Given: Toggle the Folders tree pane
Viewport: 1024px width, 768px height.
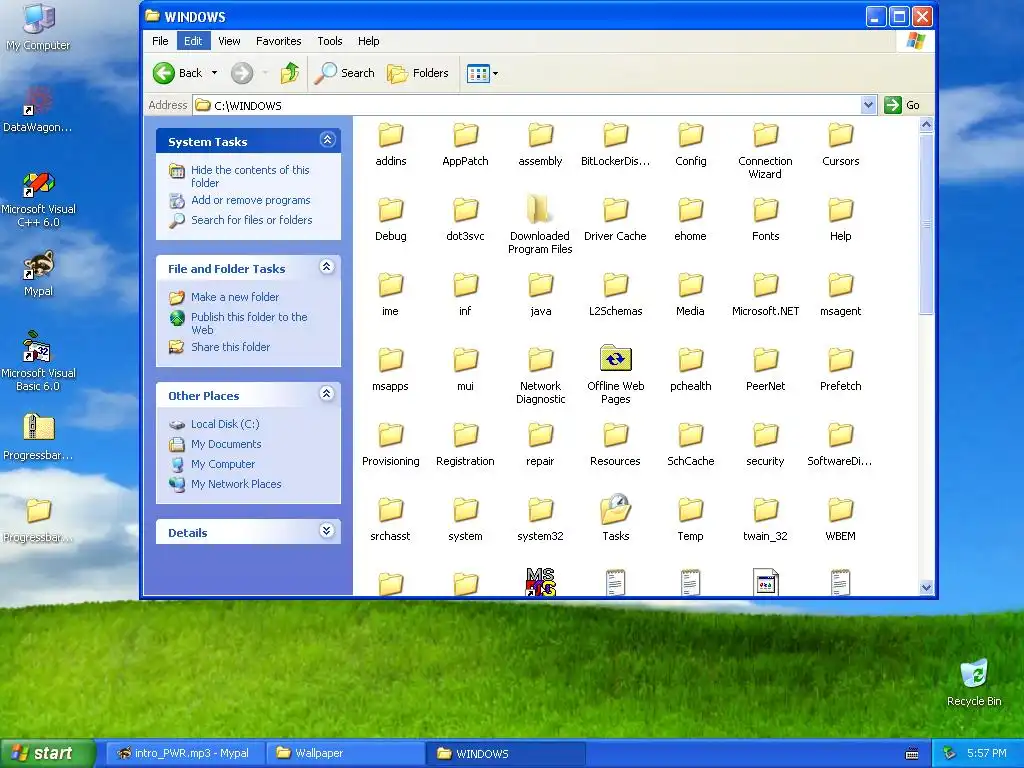Looking at the screenshot, I should coord(418,73).
